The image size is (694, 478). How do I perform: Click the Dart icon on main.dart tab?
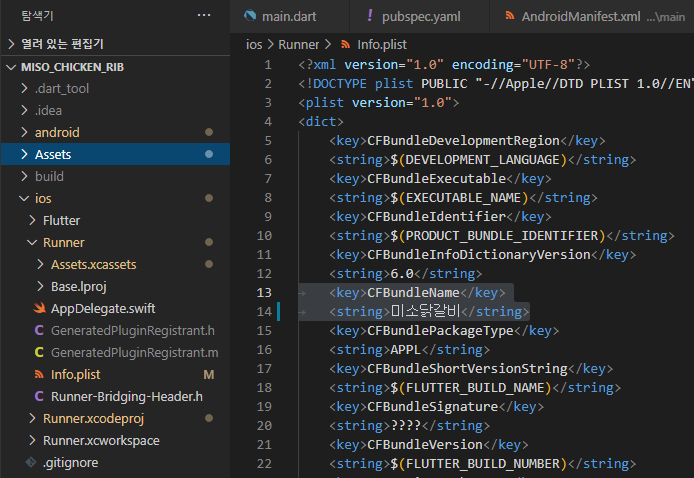point(250,16)
